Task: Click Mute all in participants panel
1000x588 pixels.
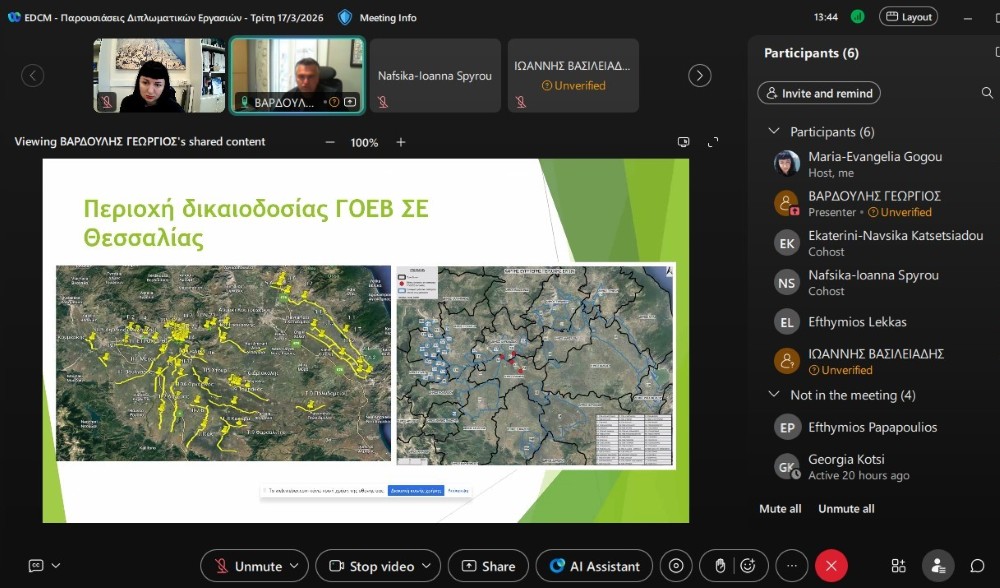Action: [x=780, y=509]
